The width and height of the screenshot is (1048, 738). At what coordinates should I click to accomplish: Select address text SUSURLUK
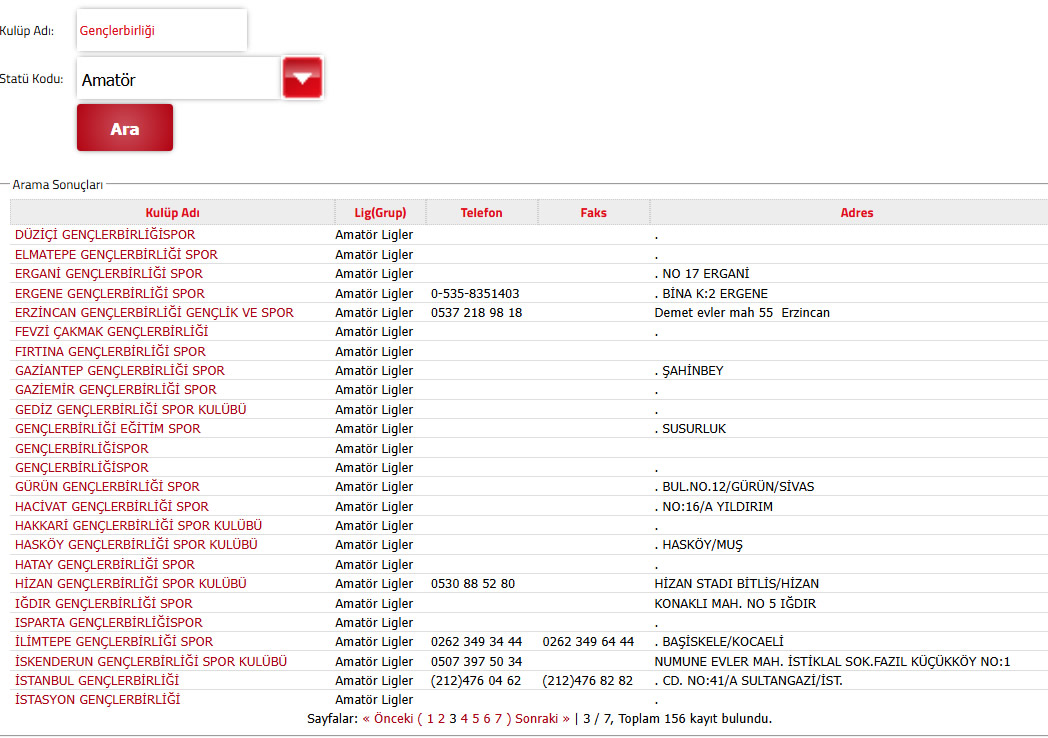point(694,428)
